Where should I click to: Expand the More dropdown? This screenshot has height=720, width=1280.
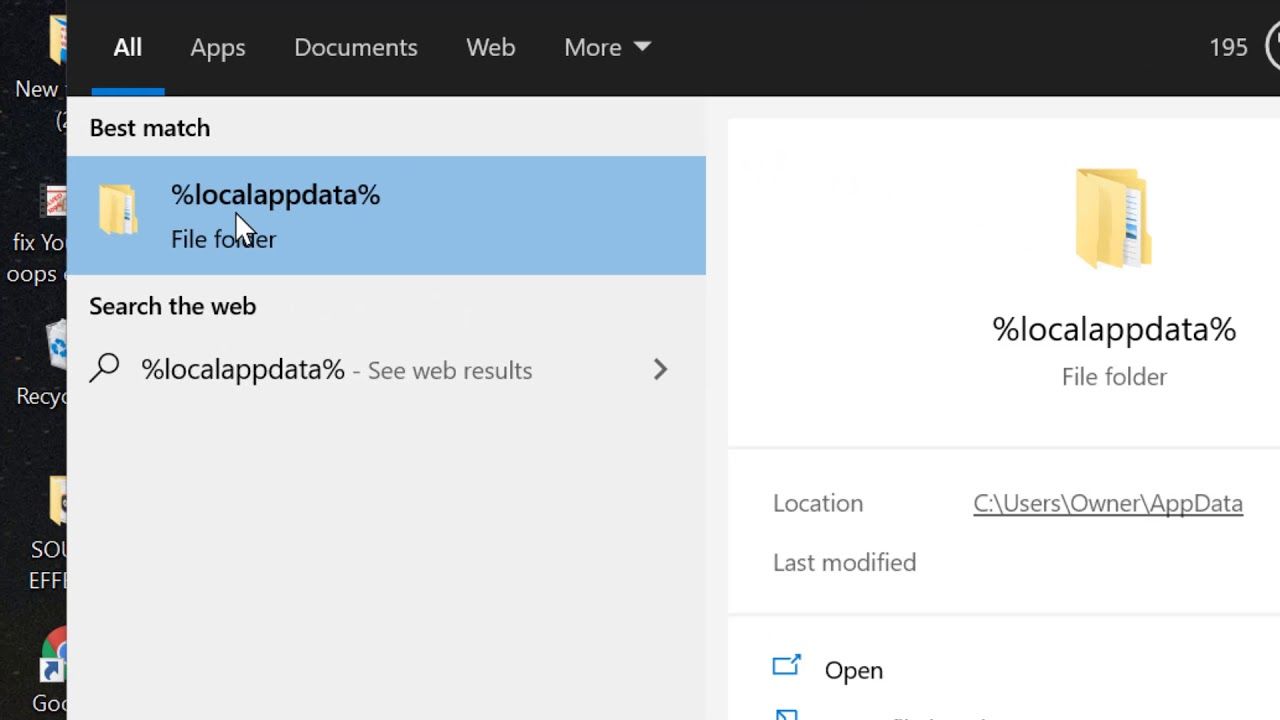[607, 47]
